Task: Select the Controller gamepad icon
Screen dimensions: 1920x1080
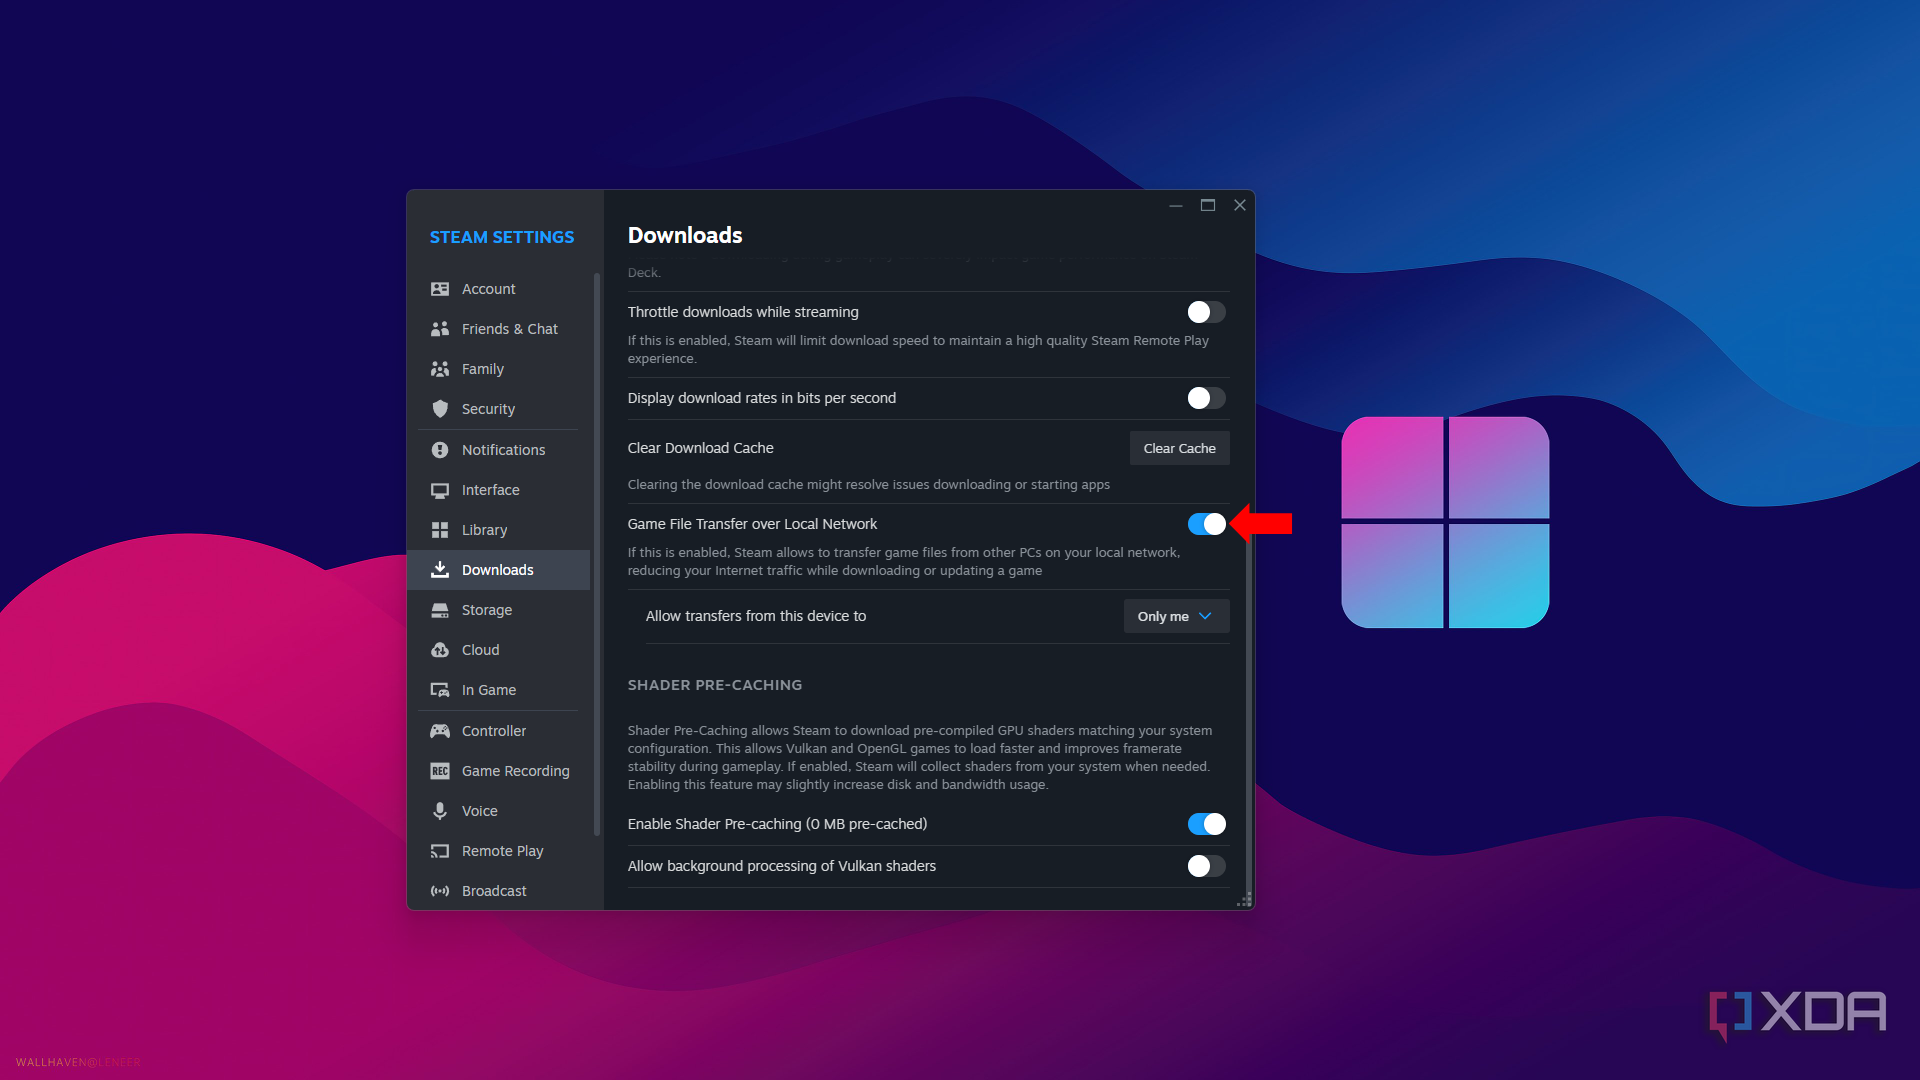Action: click(441, 730)
